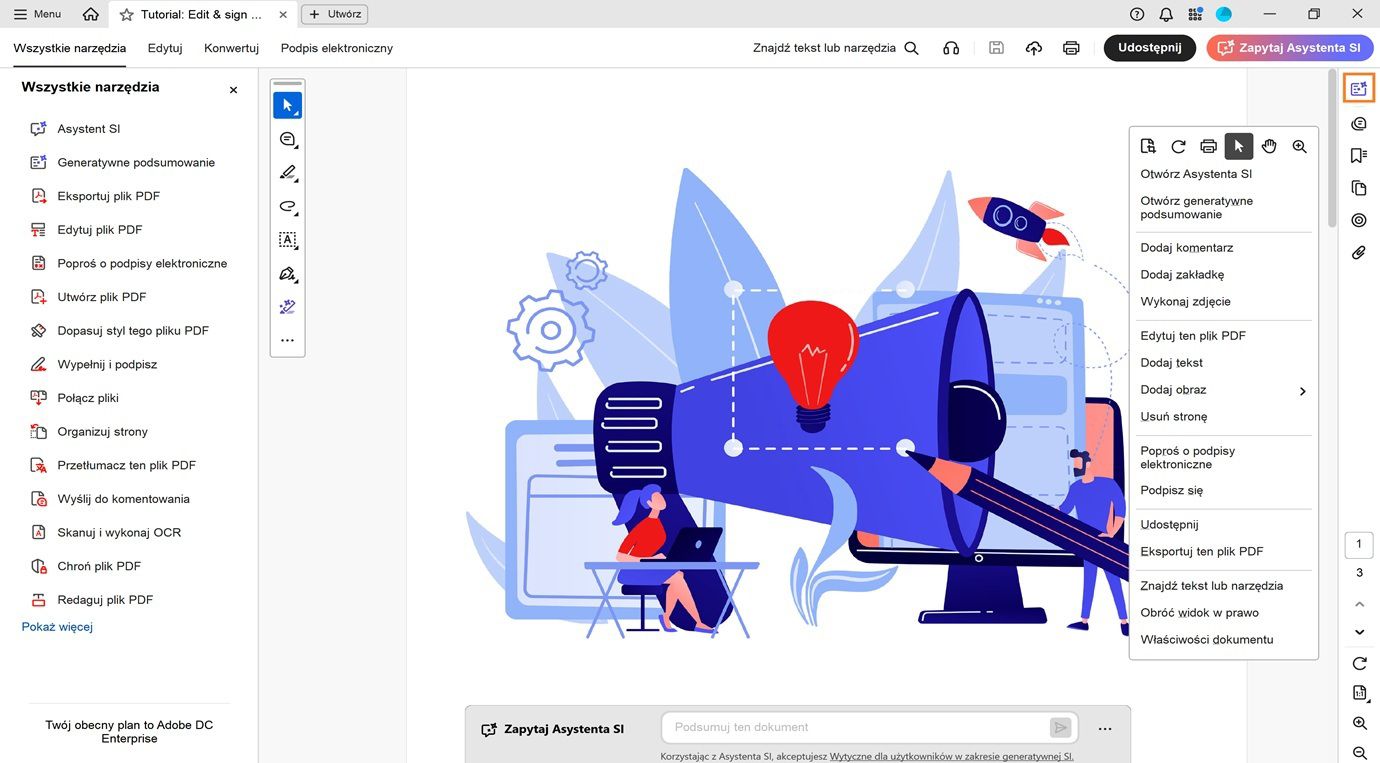
Task: Go to Home via the house icon
Action: point(91,14)
